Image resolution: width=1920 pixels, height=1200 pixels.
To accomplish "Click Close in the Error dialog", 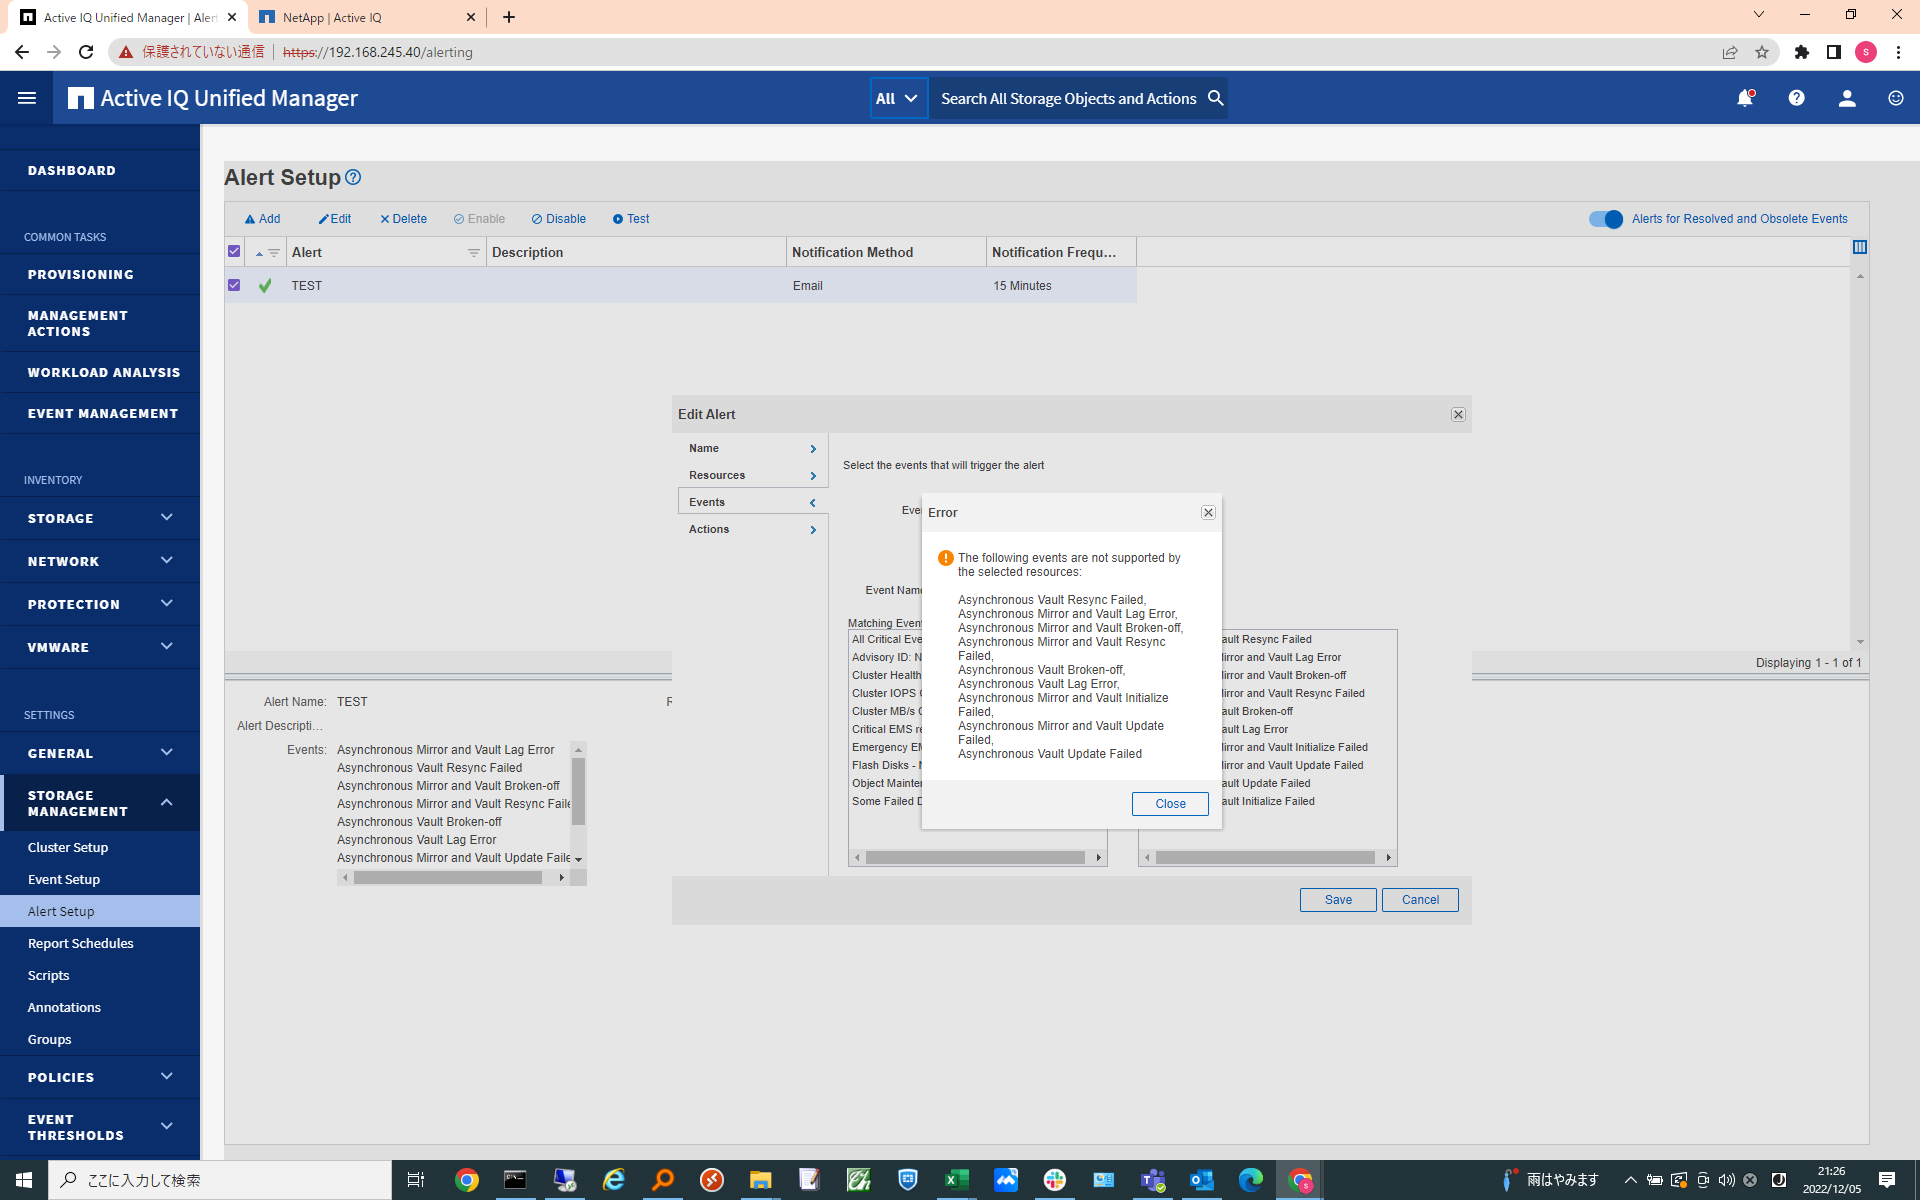I will coord(1169,804).
